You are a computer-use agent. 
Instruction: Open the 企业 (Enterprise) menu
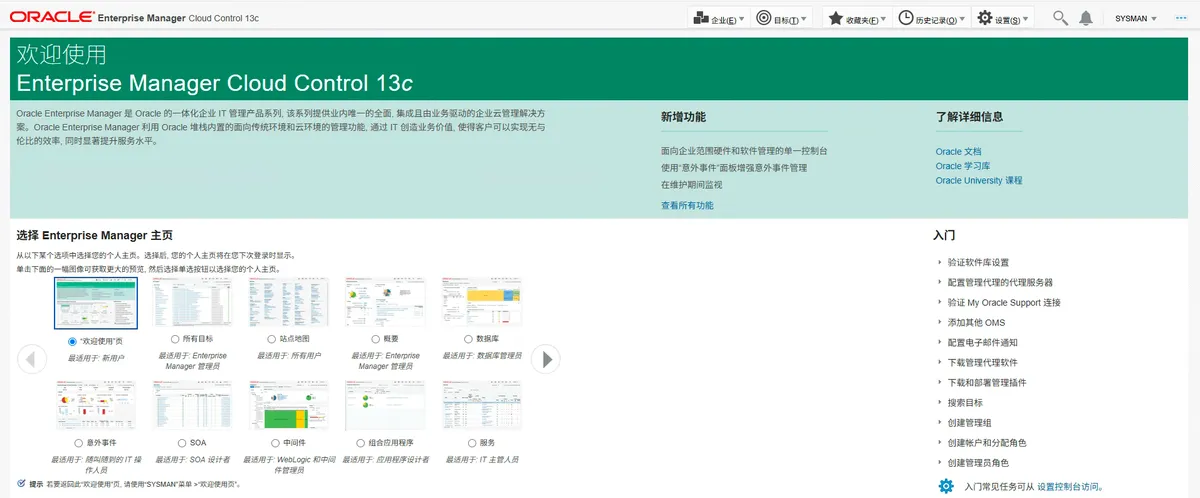coord(717,19)
